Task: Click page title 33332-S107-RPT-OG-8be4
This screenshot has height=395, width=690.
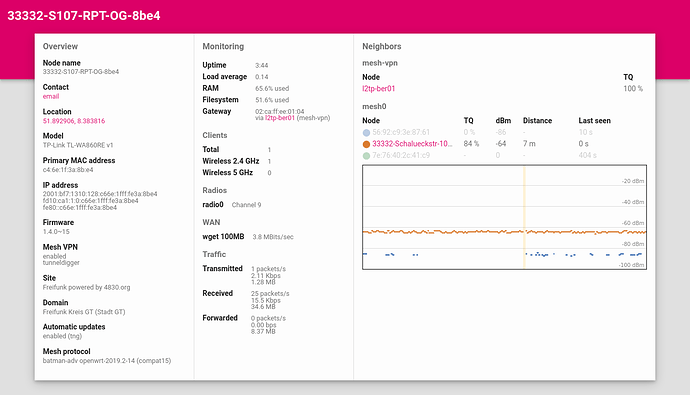Action: tap(84, 16)
